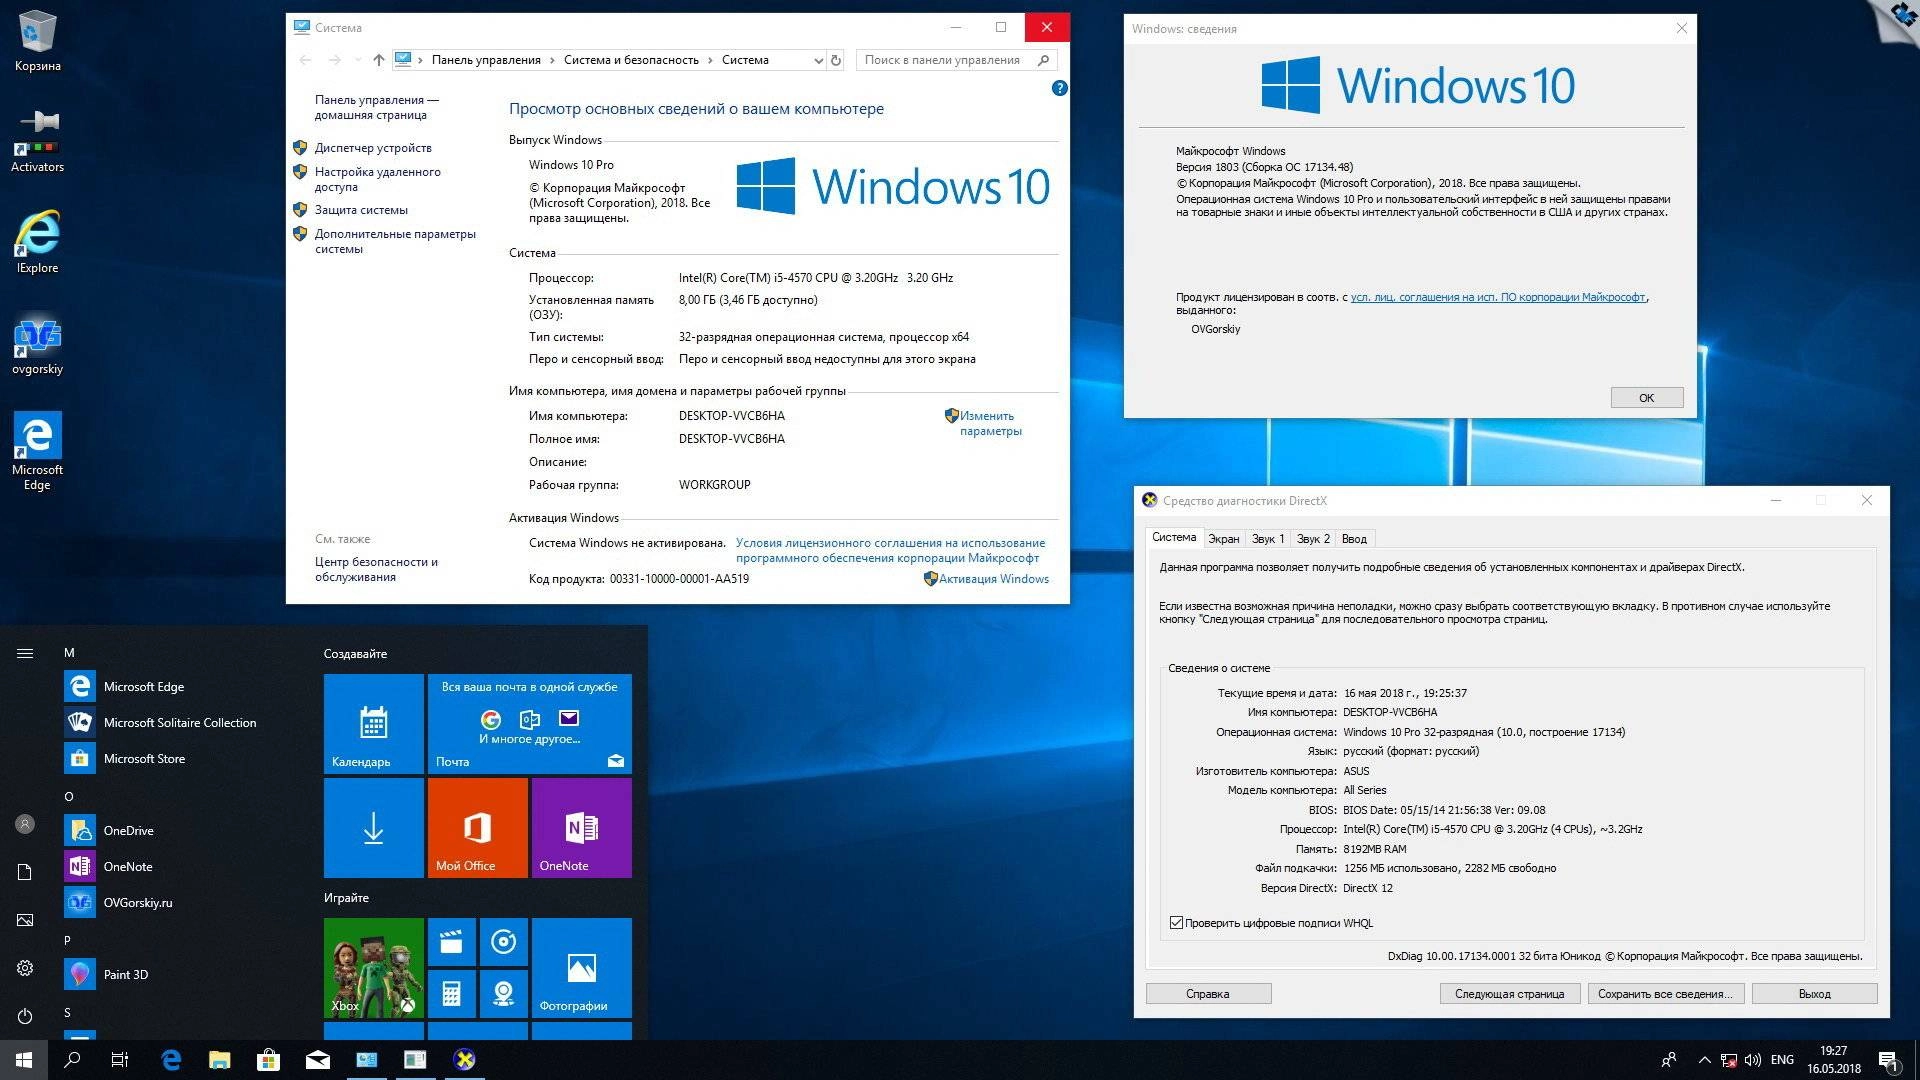The width and height of the screenshot is (1920, 1080).
Task: Launch Microsoft Edge from the desktop icon
Action: tap(37, 450)
